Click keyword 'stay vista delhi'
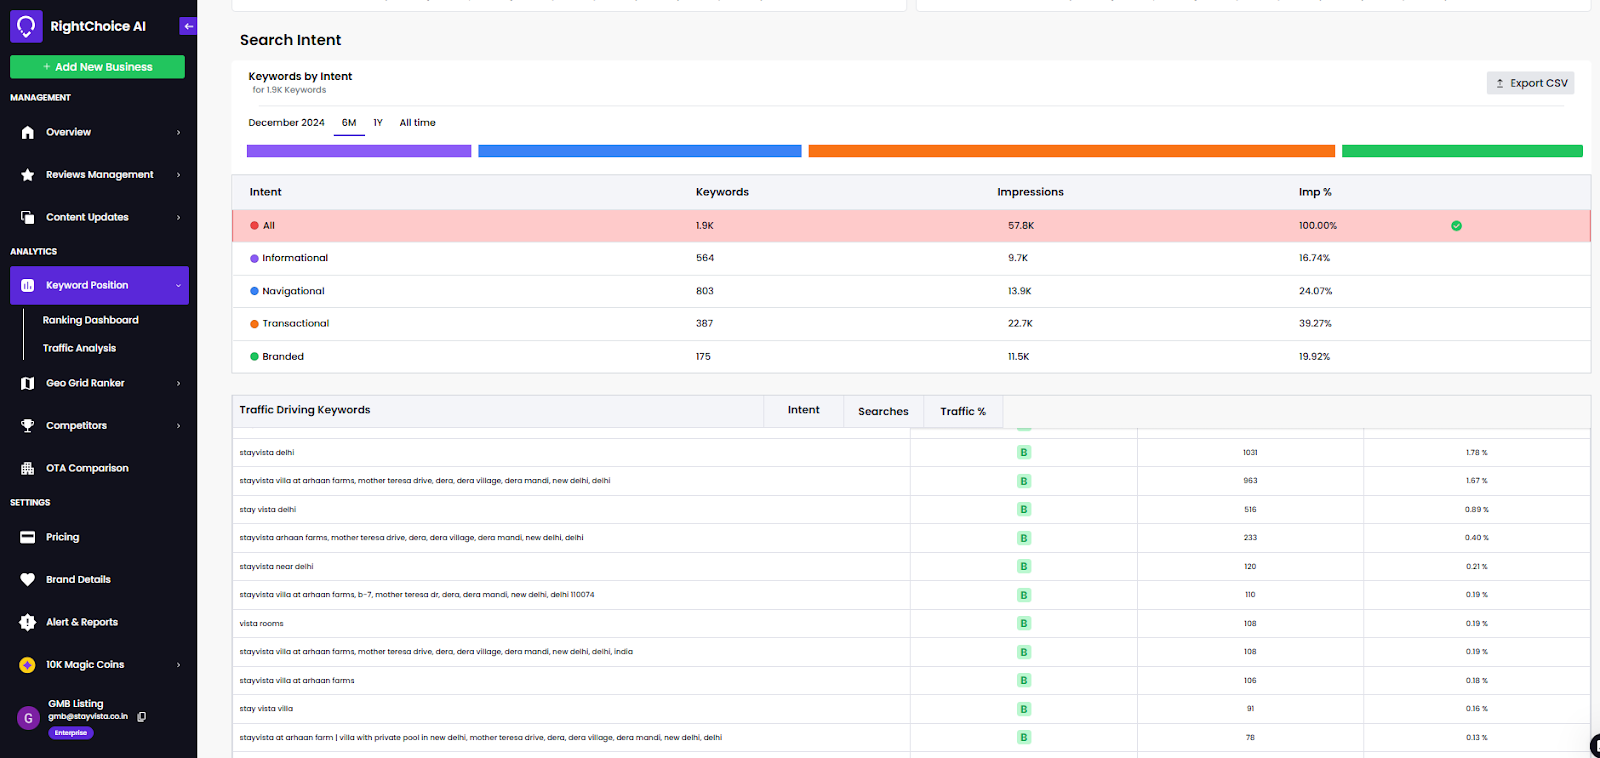Viewport: 1600px width, 758px height. pyautogui.click(x=268, y=510)
